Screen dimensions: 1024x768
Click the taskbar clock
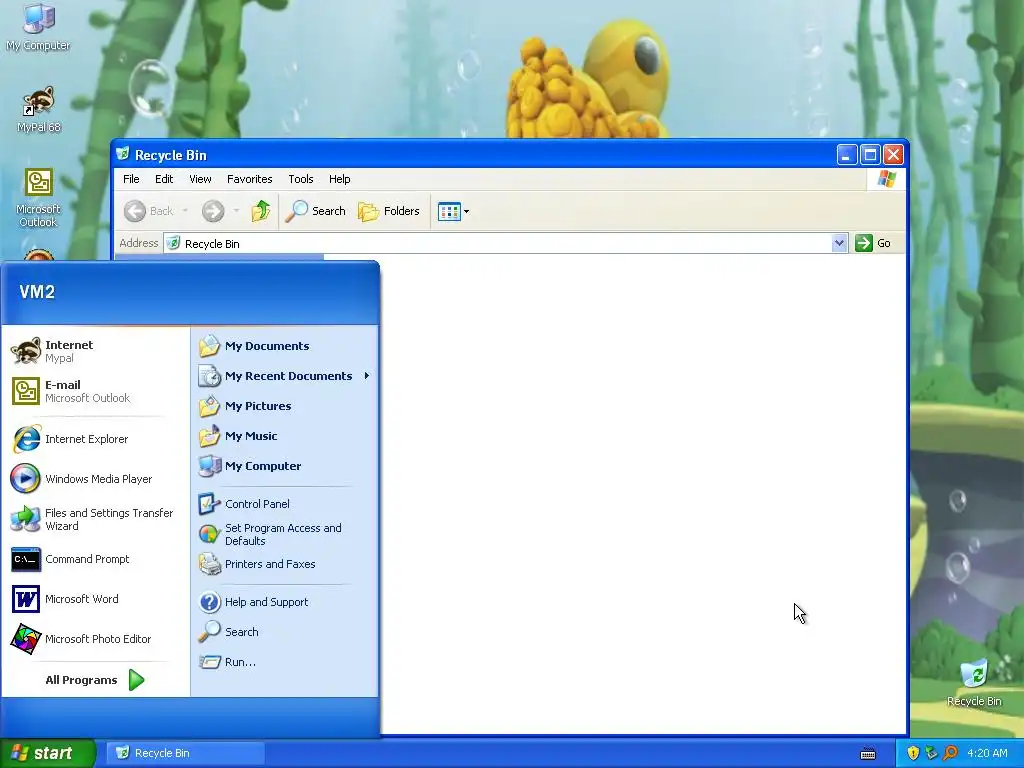[x=987, y=753]
